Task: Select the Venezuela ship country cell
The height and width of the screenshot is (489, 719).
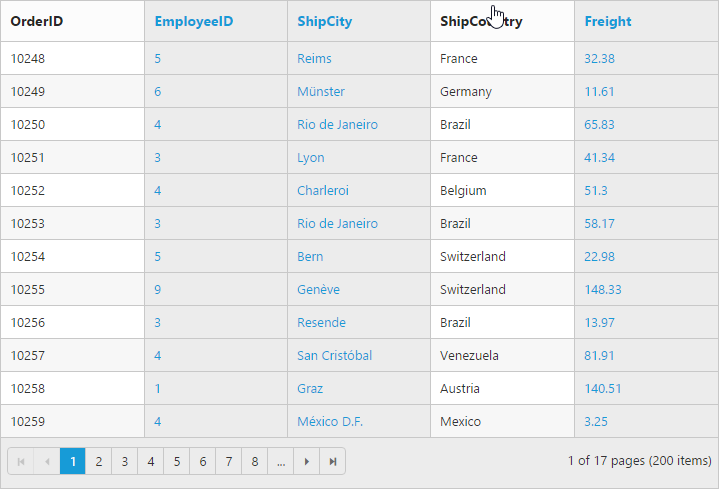Action: pos(469,355)
